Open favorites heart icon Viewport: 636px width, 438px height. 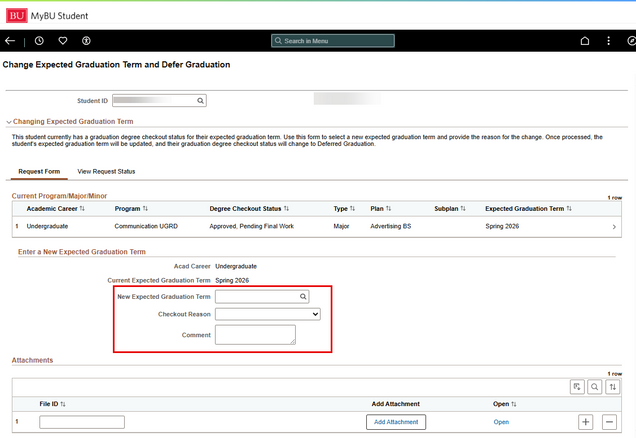[62, 41]
